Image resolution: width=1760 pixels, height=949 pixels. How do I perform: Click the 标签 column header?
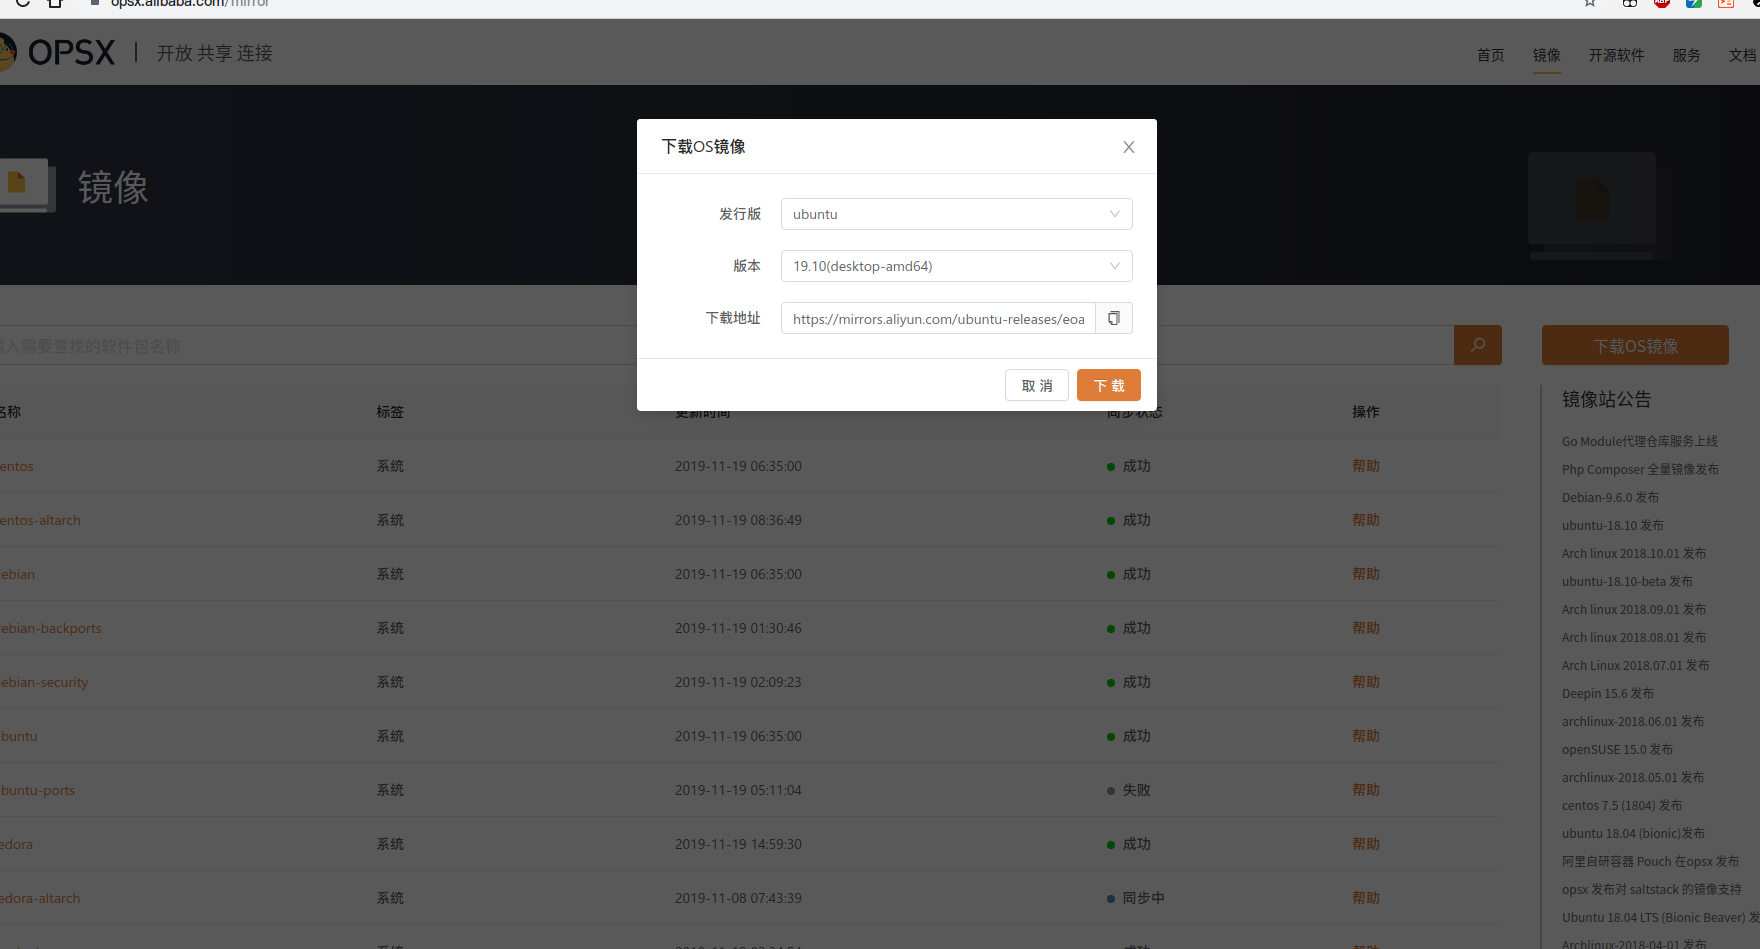pyautogui.click(x=390, y=412)
